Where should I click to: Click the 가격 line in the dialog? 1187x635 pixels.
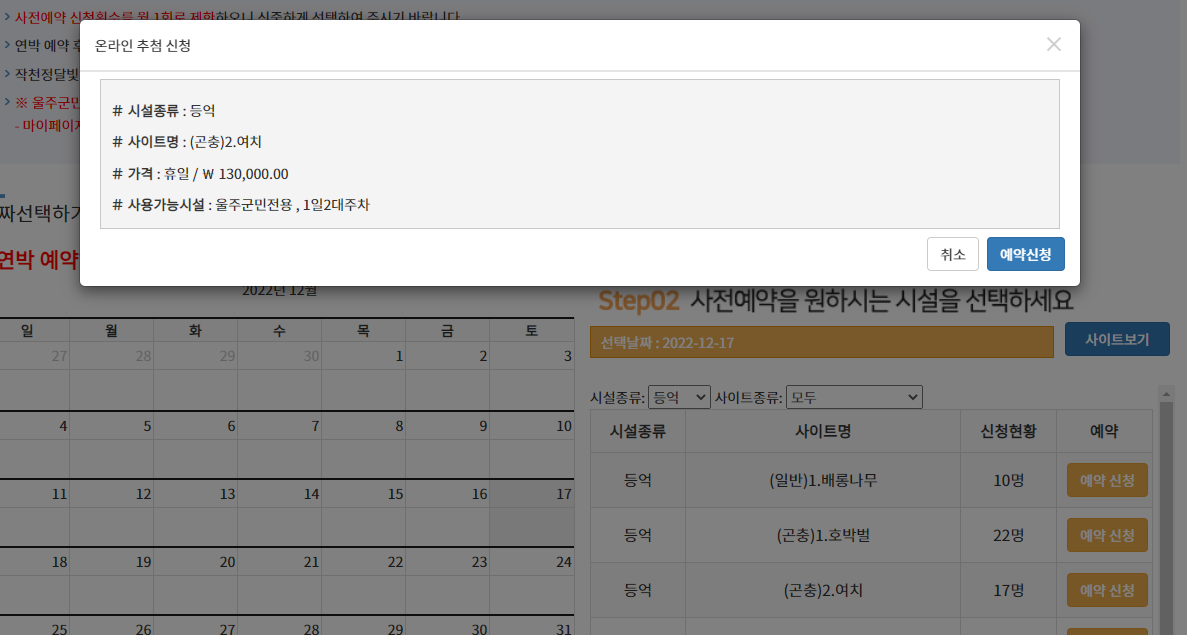[201, 173]
